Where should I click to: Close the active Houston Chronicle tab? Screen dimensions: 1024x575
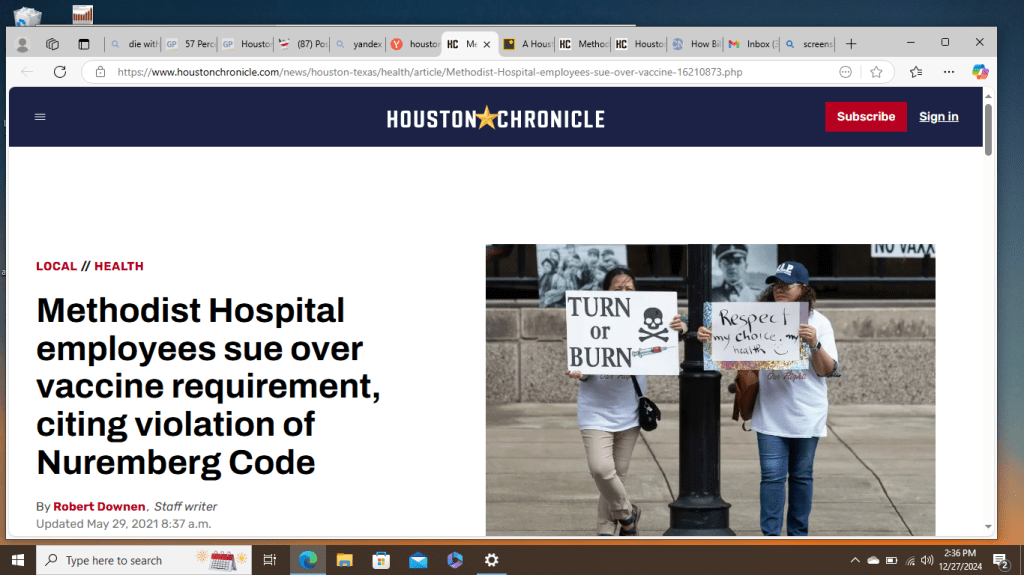487,44
